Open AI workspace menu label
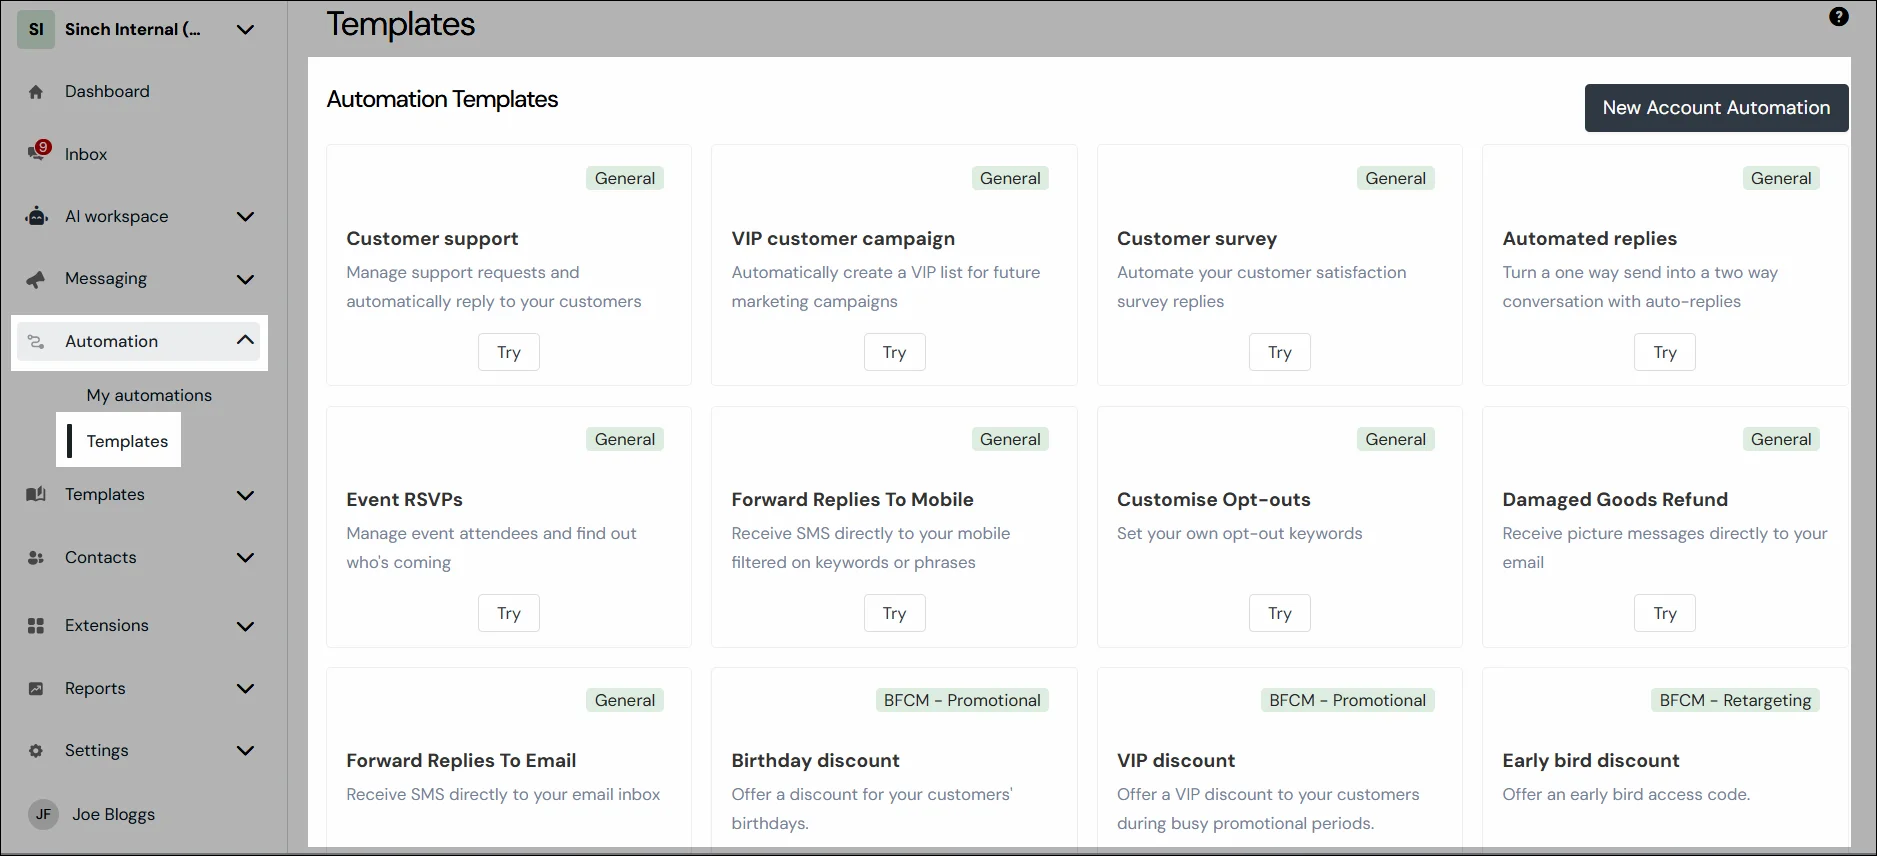This screenshot has width=1877, height=856. (116, 217)
